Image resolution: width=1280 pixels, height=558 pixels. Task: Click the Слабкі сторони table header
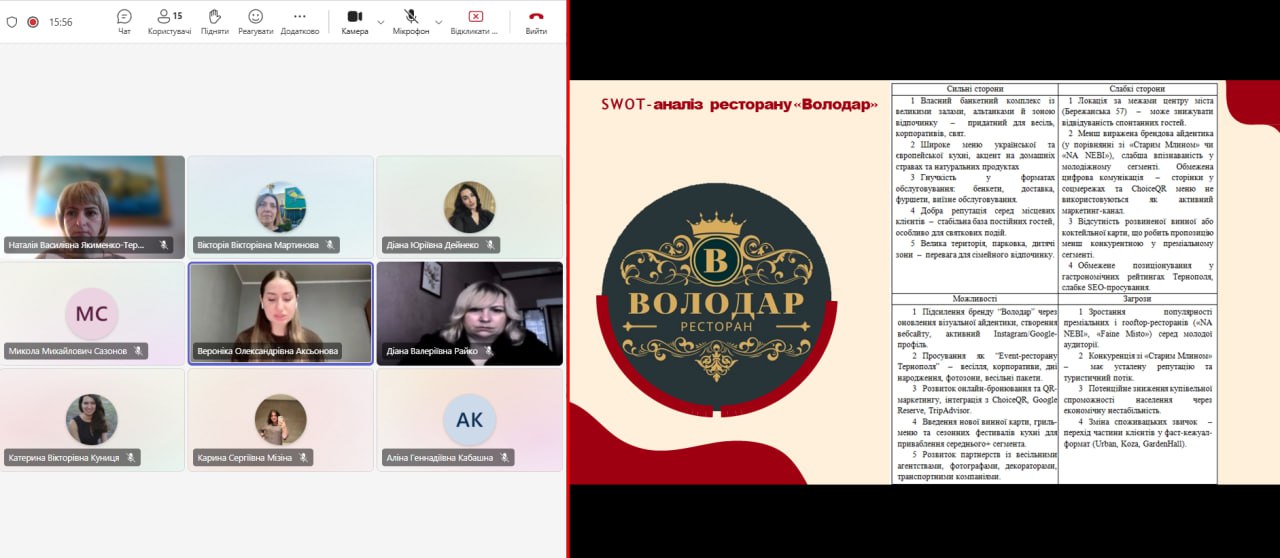pos(1137,89)
